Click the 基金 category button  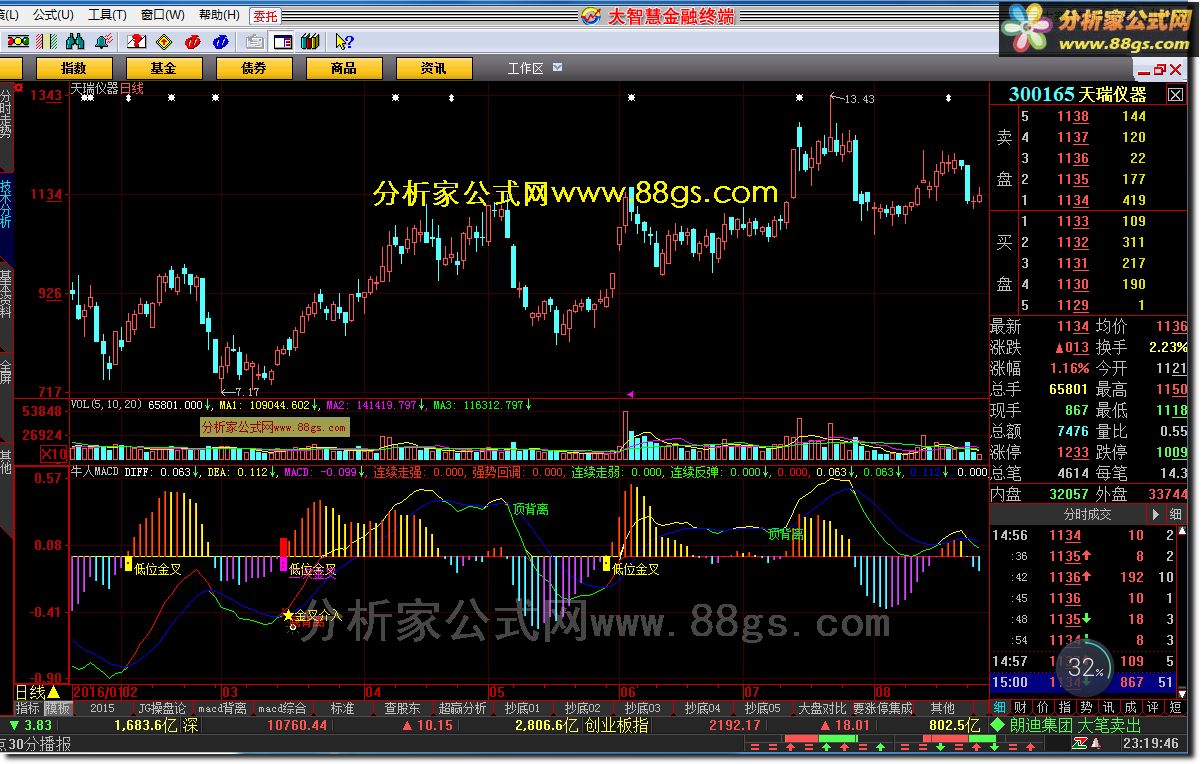tap(164, 68)
